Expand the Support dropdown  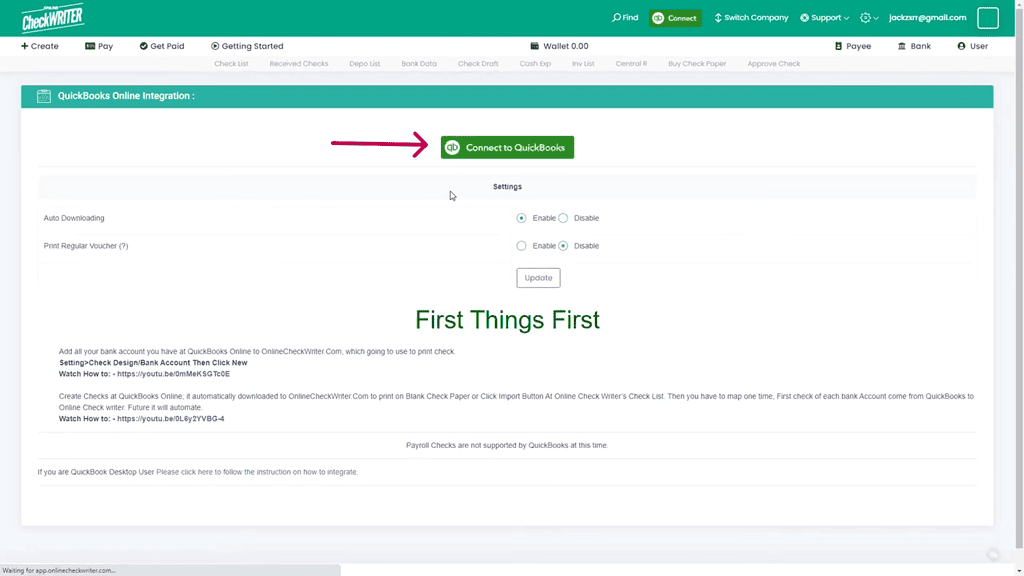(824, 18)
